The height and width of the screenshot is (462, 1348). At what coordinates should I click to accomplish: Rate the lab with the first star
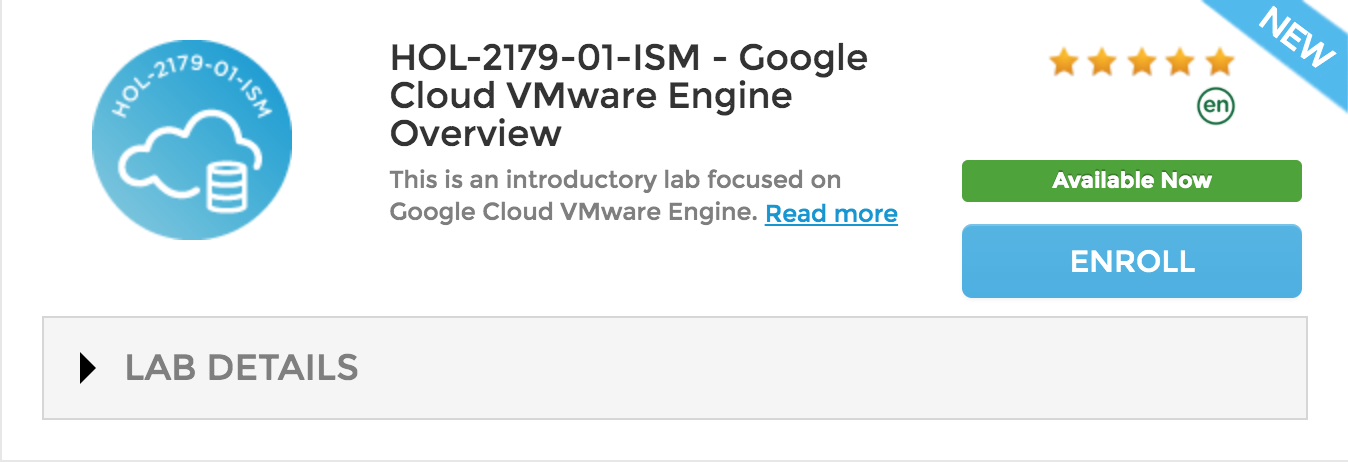(1063, 63)
